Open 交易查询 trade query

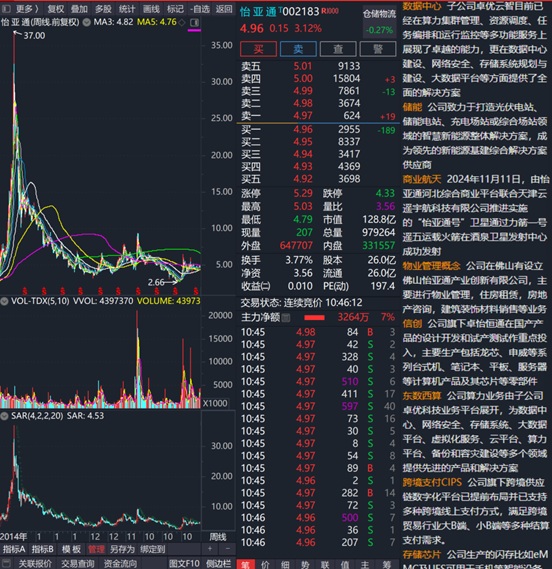78,564
